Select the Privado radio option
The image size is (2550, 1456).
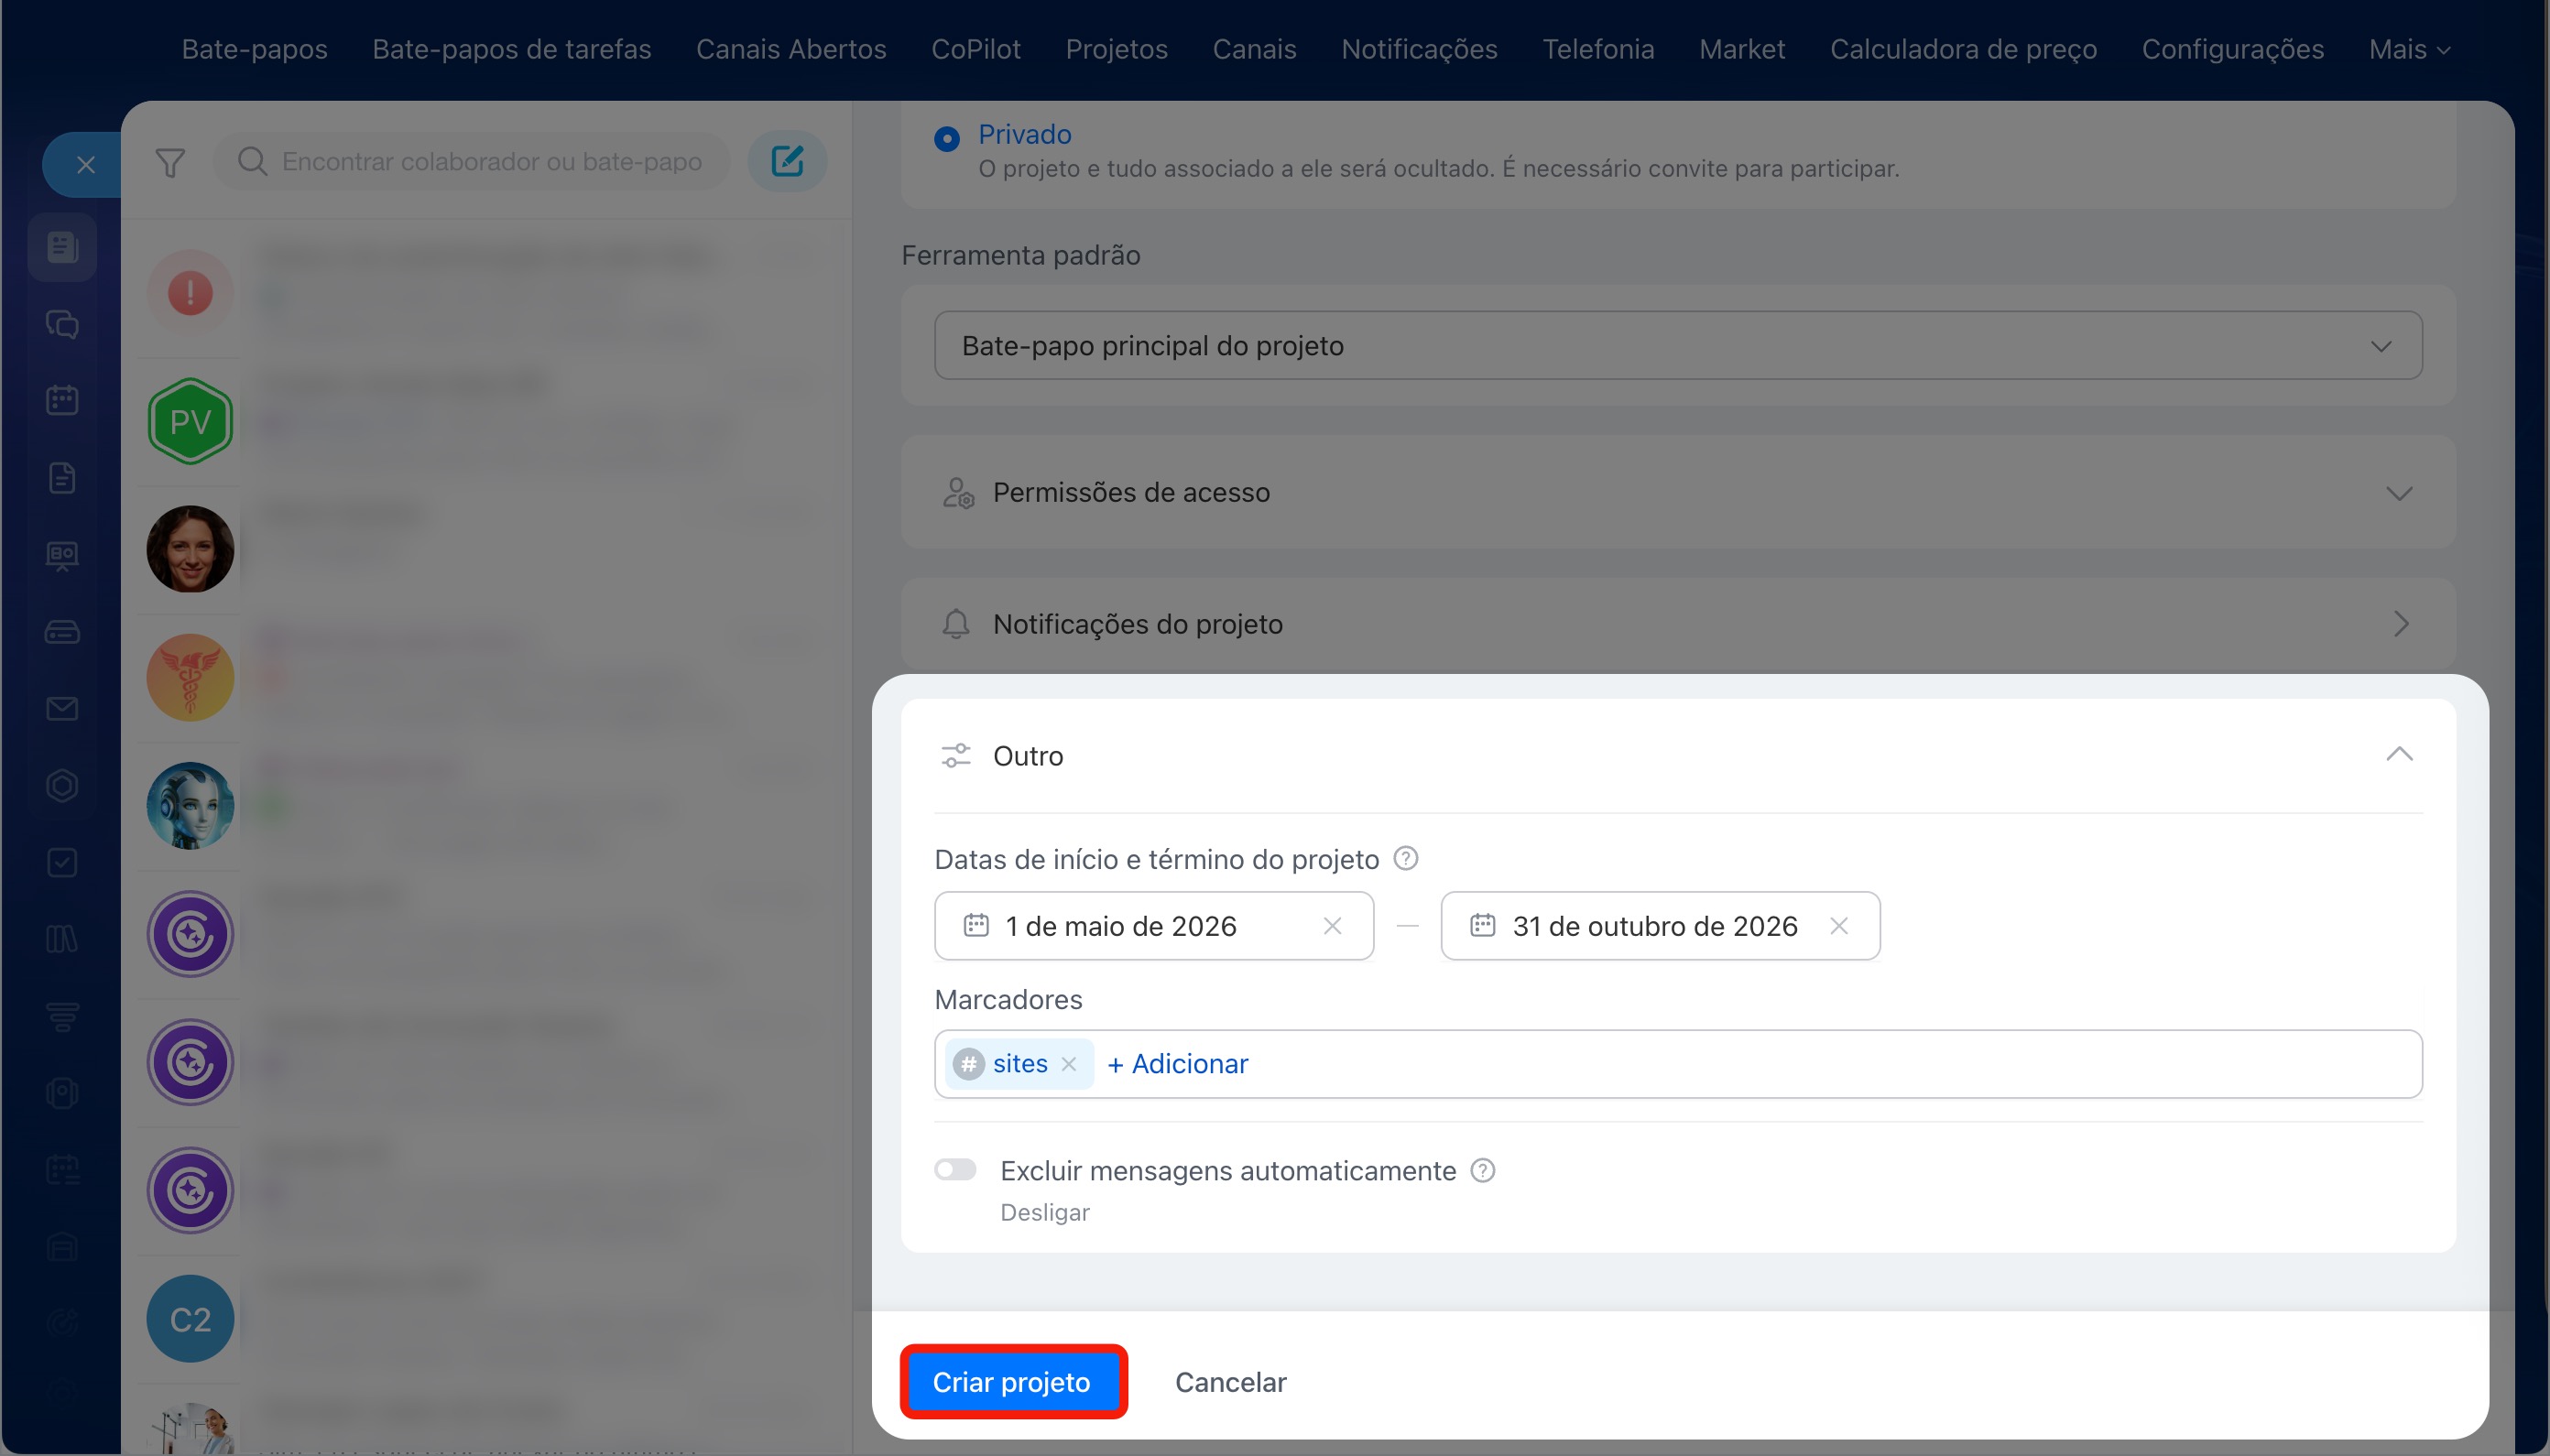click(x=946, y=138)
